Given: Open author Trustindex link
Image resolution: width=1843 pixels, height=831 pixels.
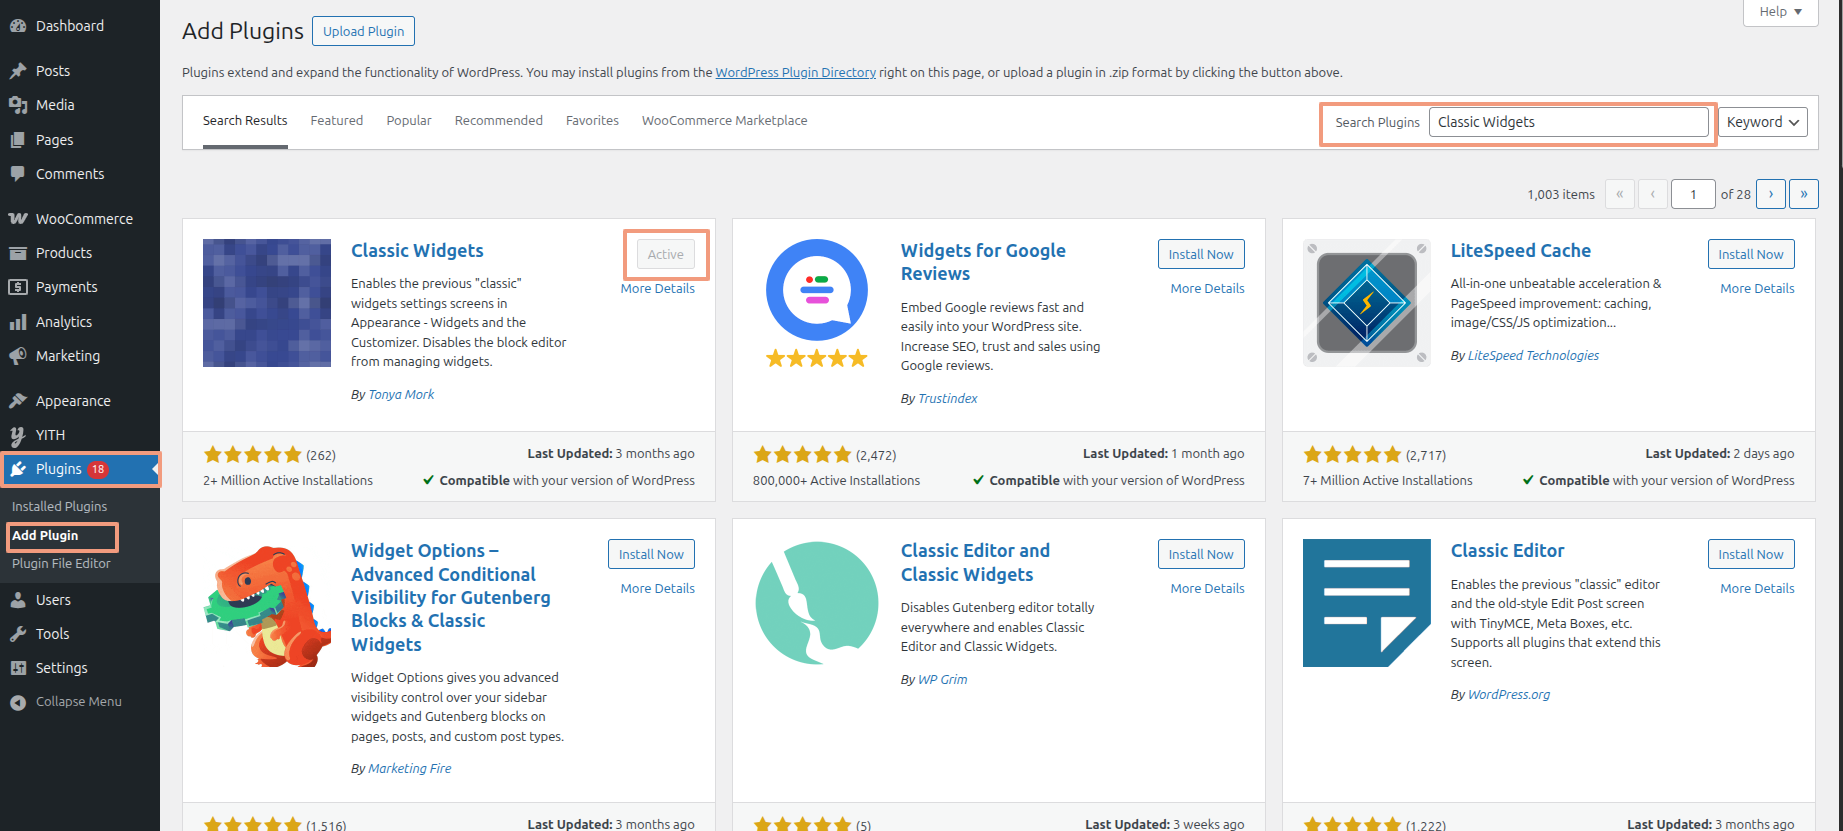Looking at the screenshot, I should 948,399.
